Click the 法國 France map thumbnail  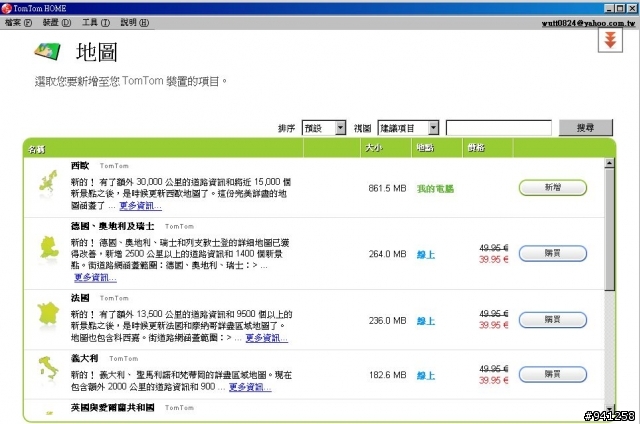pyautogui.click(x=48, y=315)
